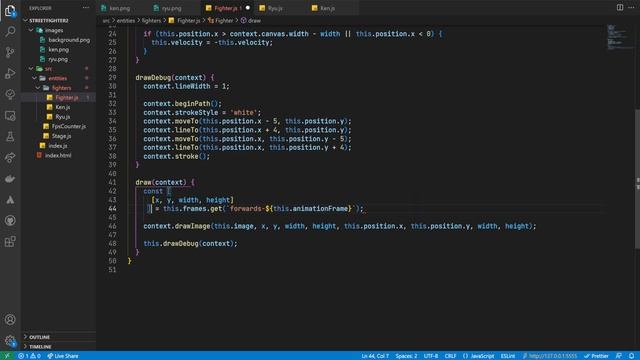Open the Live Share activity bar icon
640x360 pixels.
[10, 158]
